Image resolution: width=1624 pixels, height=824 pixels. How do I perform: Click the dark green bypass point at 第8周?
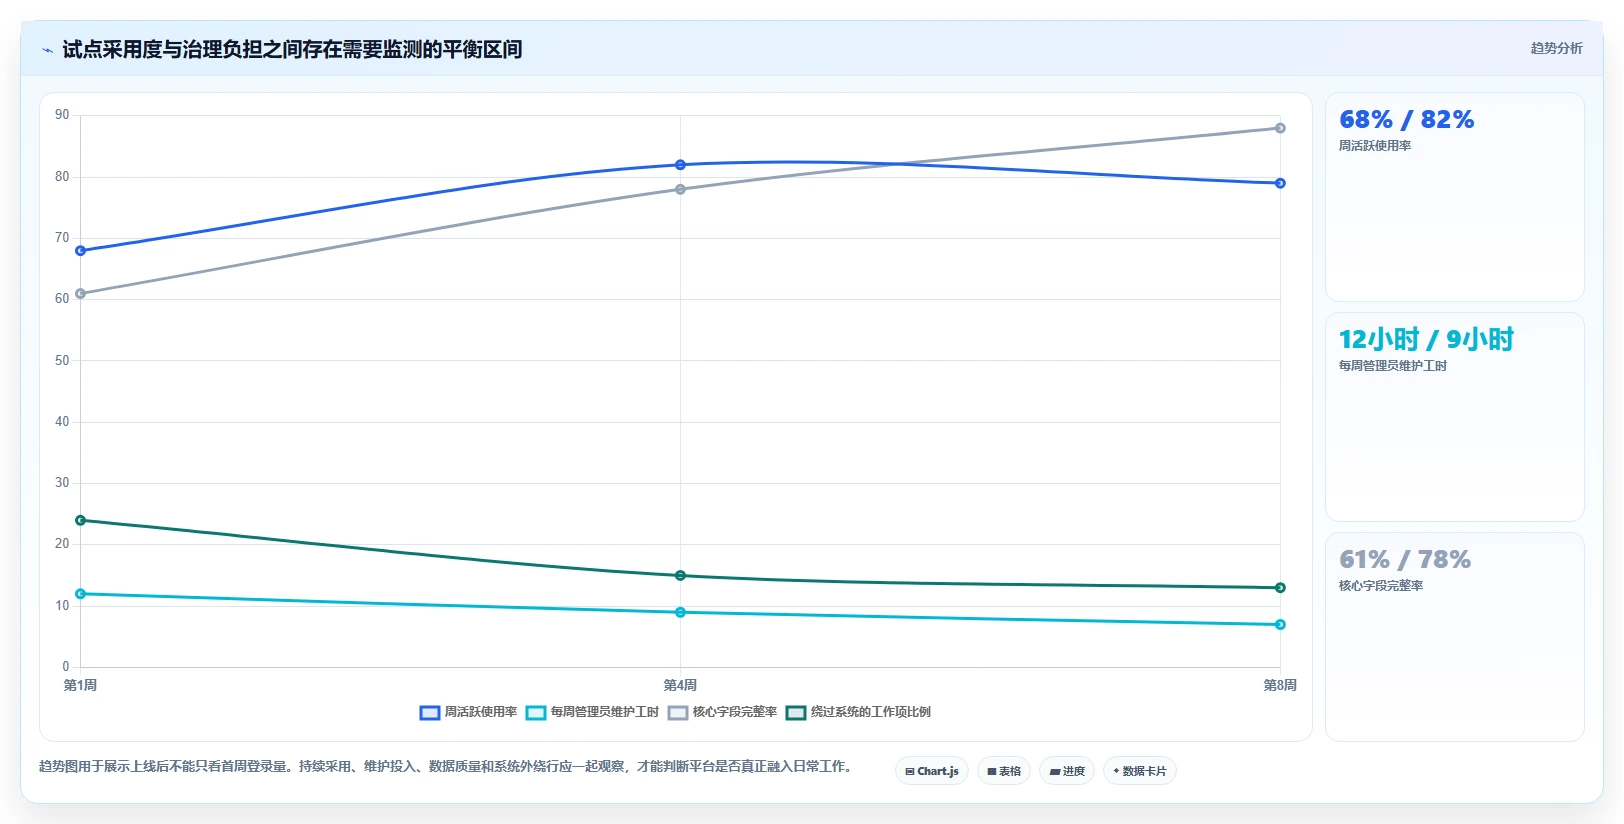click(x=1281, y=588)
